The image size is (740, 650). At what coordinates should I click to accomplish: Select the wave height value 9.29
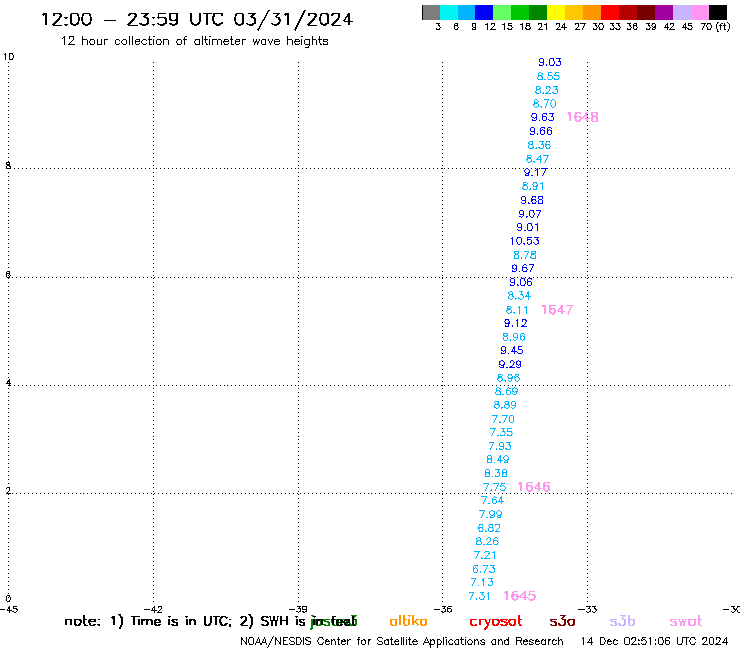(x=510, y=364)
